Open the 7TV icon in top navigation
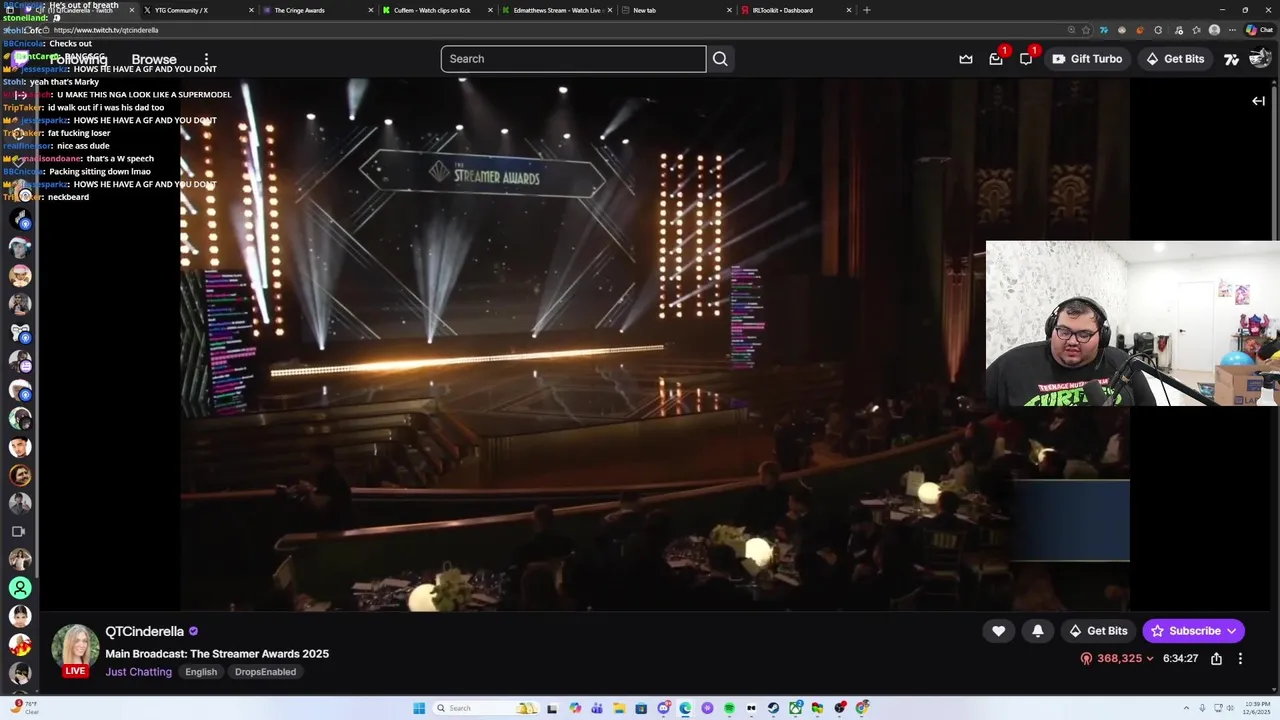Screen dimensions: 1280x720 (1232, 59)
